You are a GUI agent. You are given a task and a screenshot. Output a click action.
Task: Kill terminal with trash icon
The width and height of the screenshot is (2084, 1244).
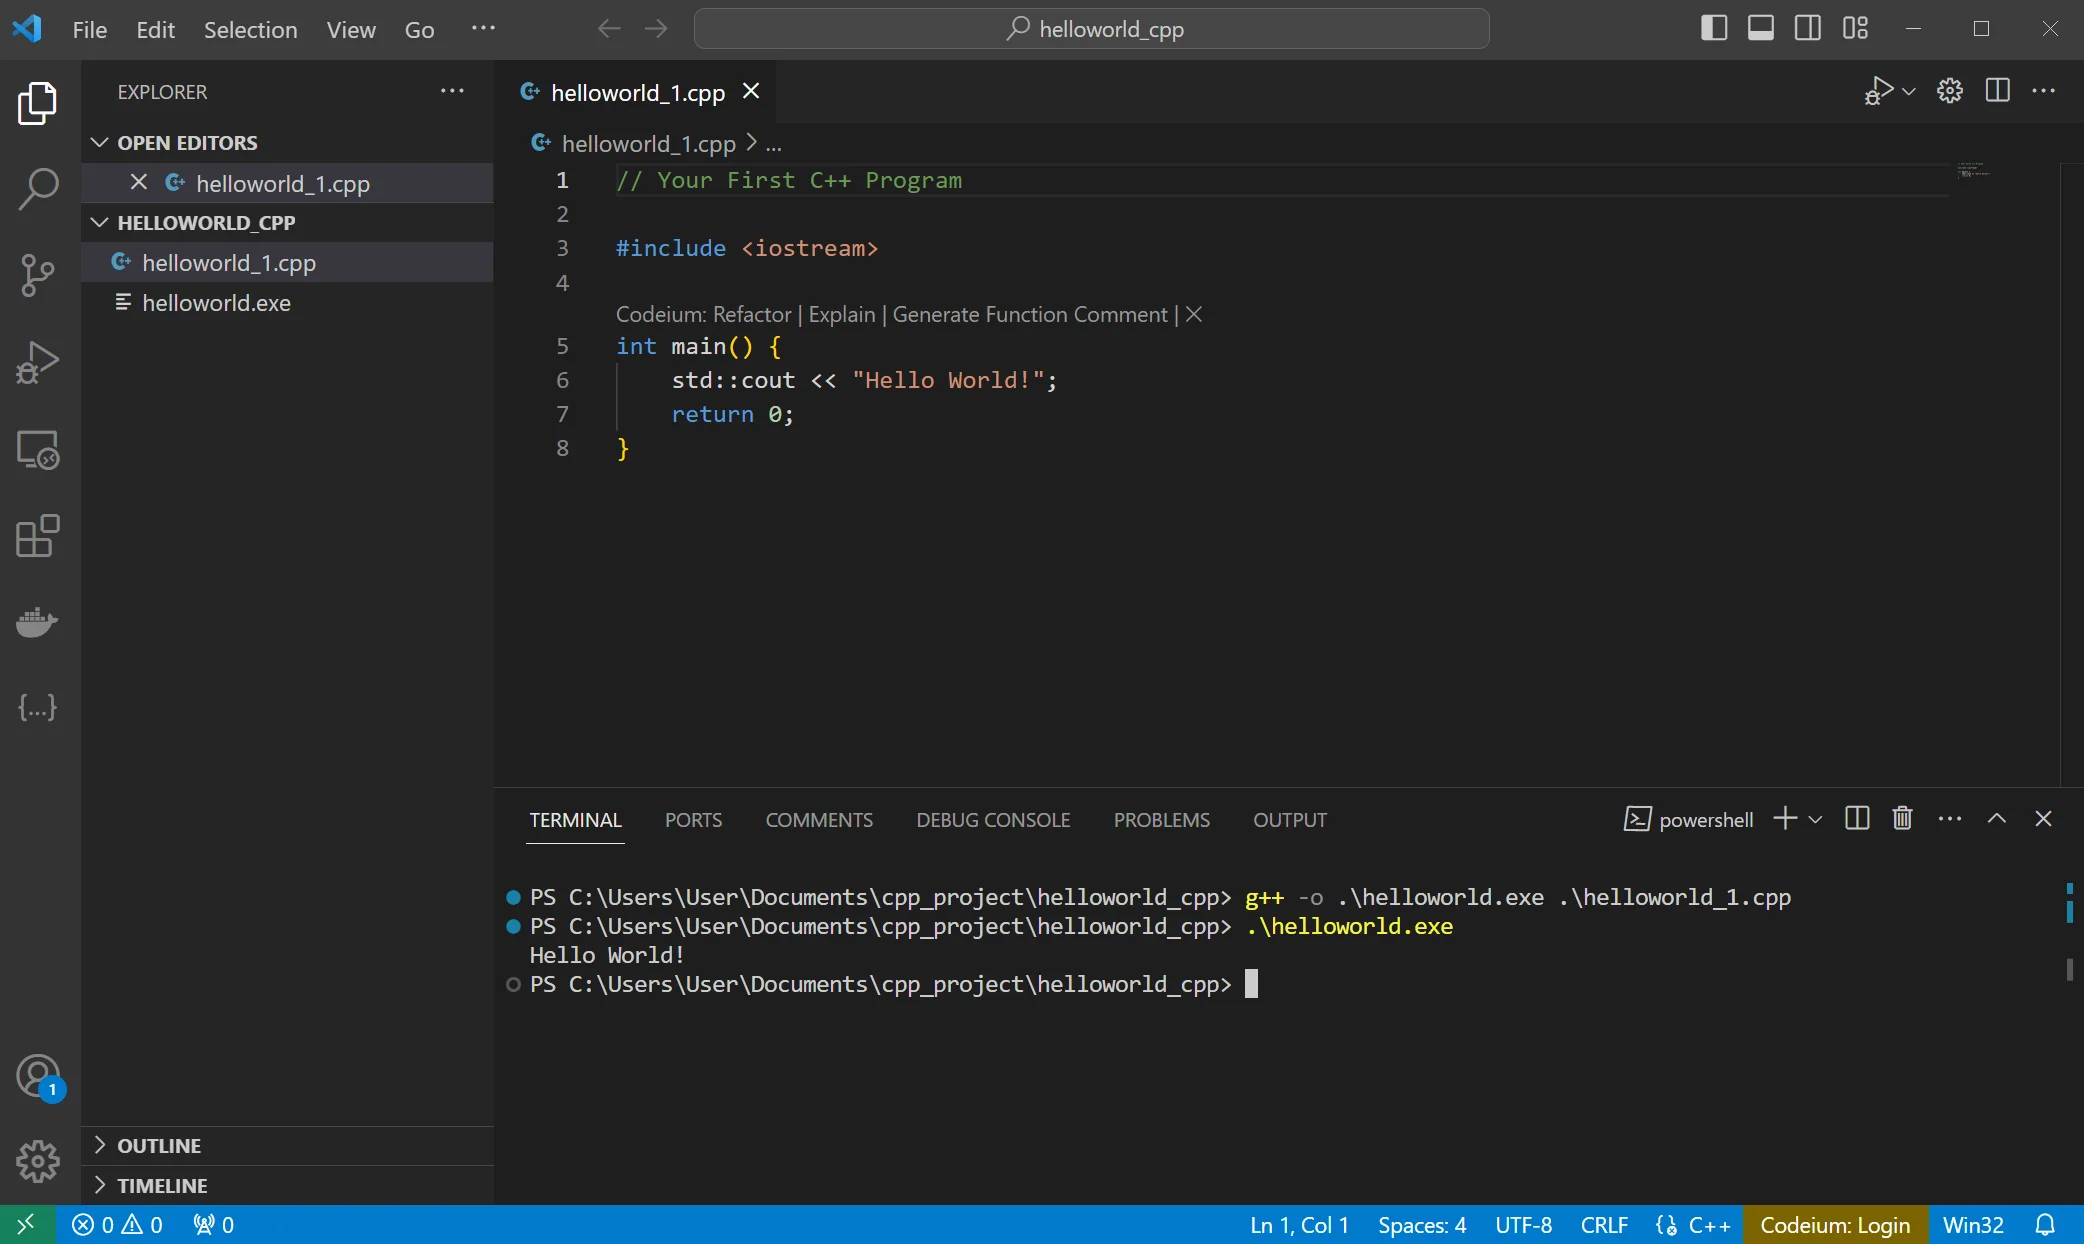pos(1903,819)
